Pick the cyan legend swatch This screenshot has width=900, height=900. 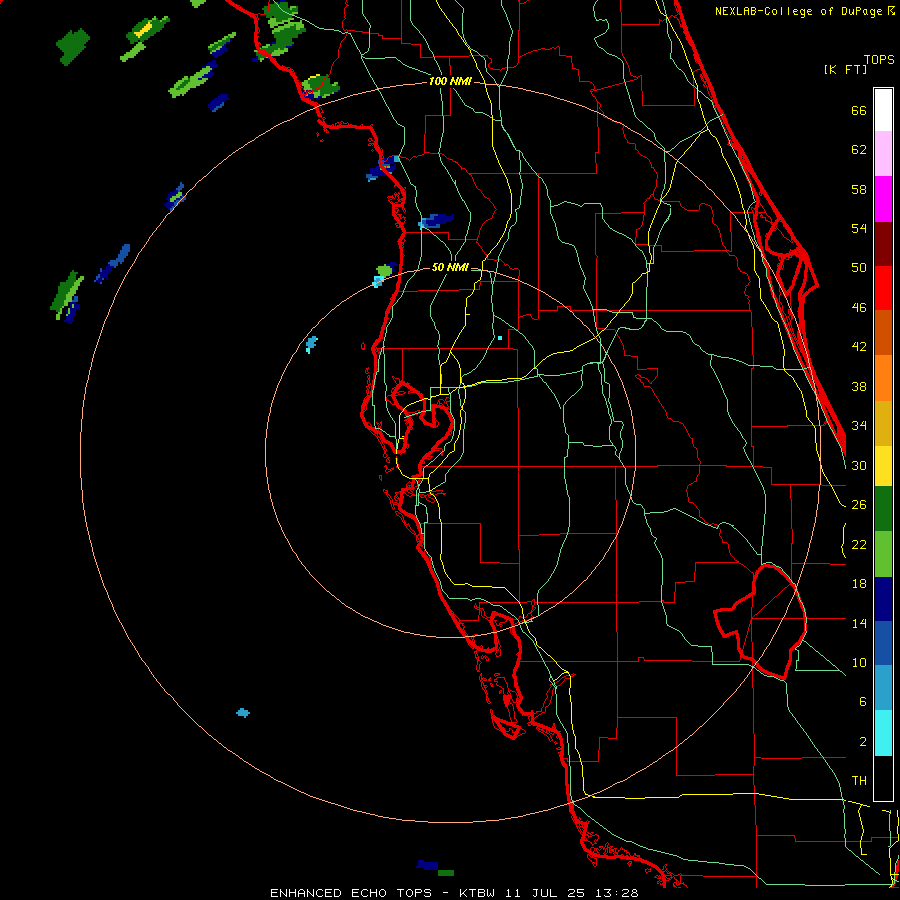(883, 734)
